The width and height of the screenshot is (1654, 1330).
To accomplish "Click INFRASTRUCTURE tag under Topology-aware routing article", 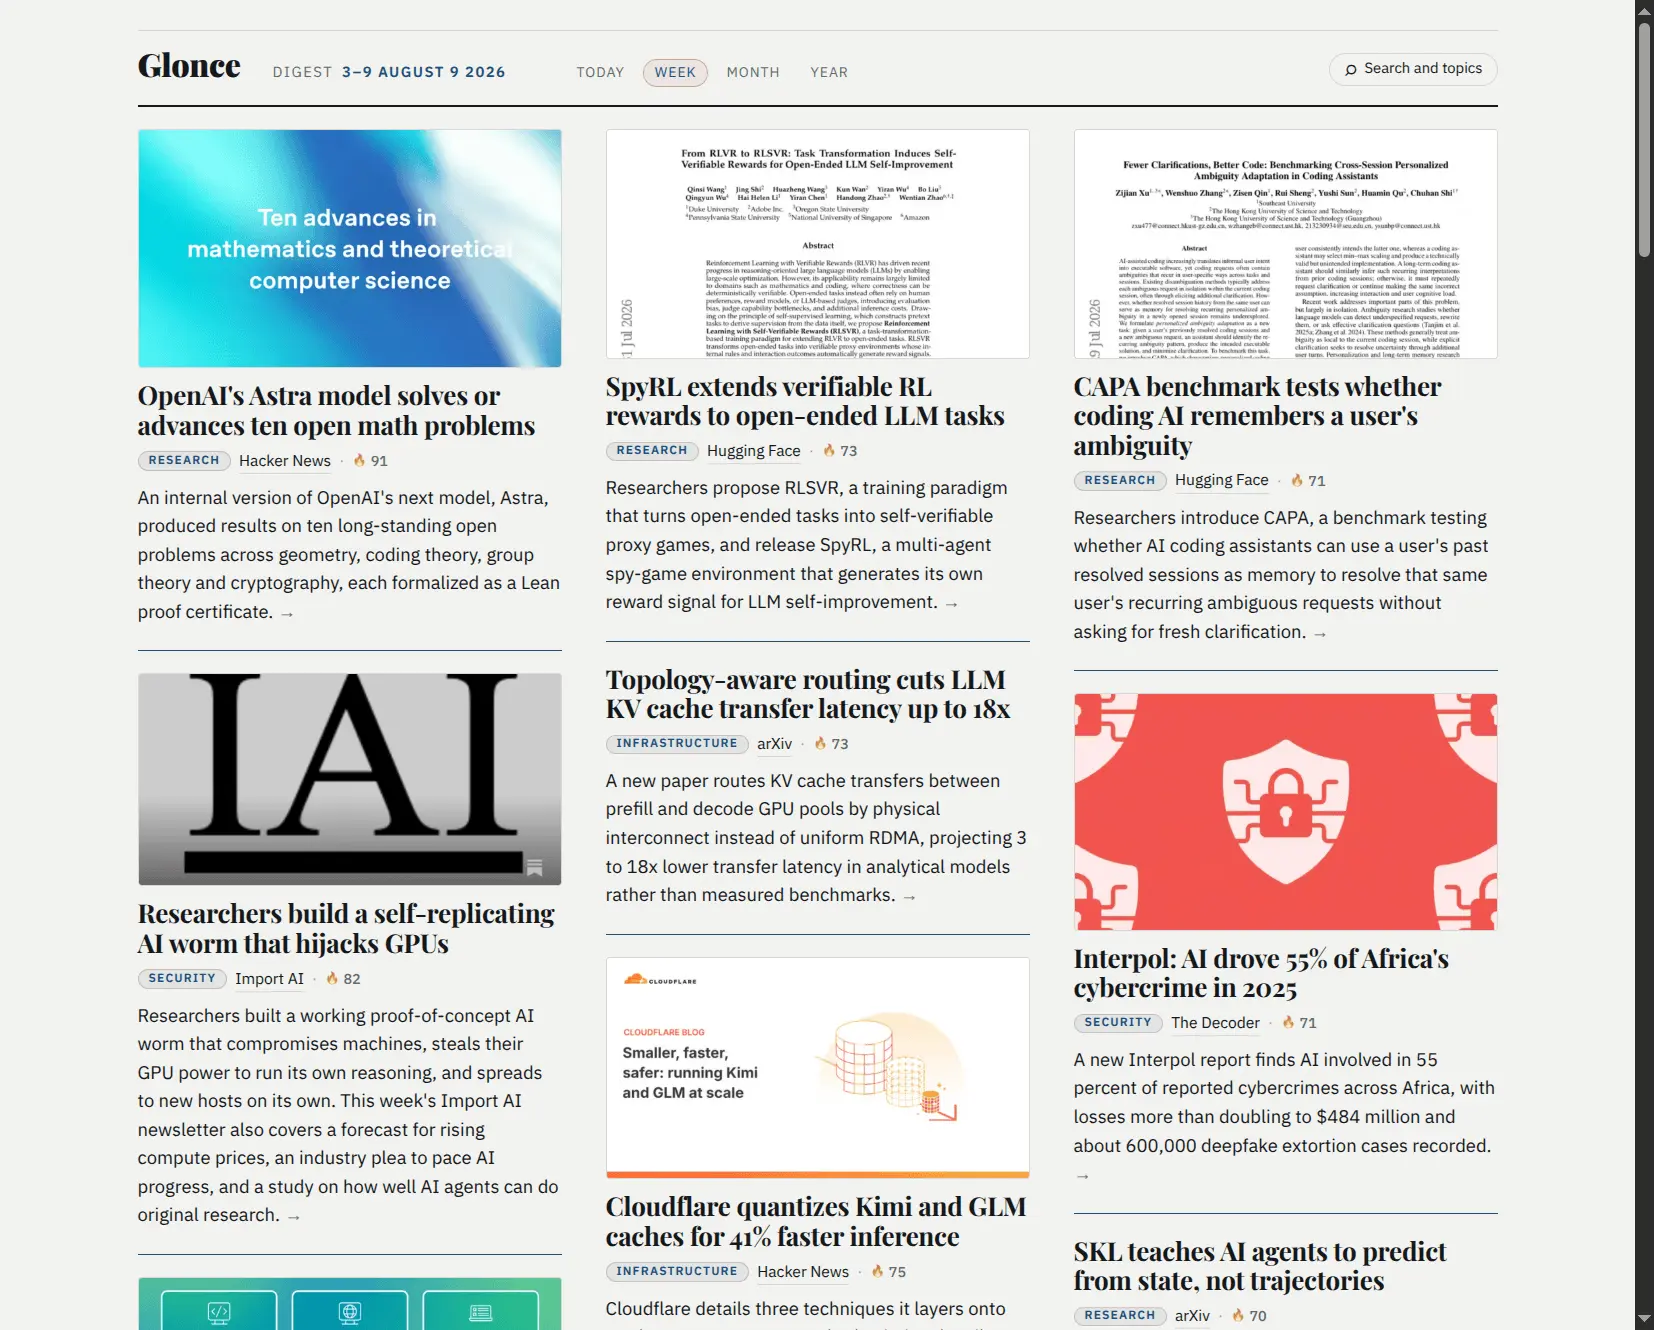I will (x=677, y=744).
